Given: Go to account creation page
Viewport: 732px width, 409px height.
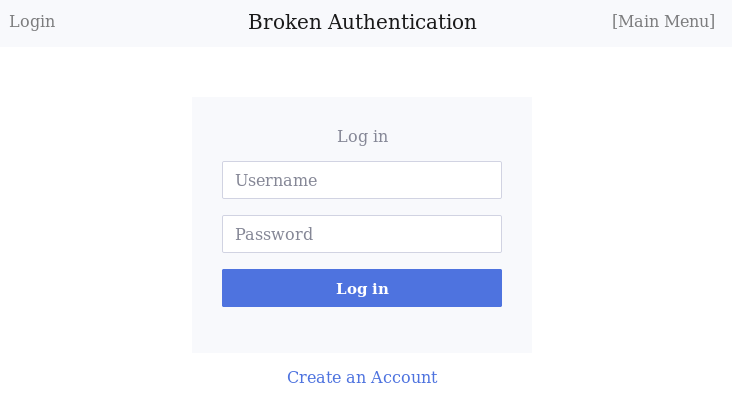Looking at the screenshot, I should [x=361, y=377].
